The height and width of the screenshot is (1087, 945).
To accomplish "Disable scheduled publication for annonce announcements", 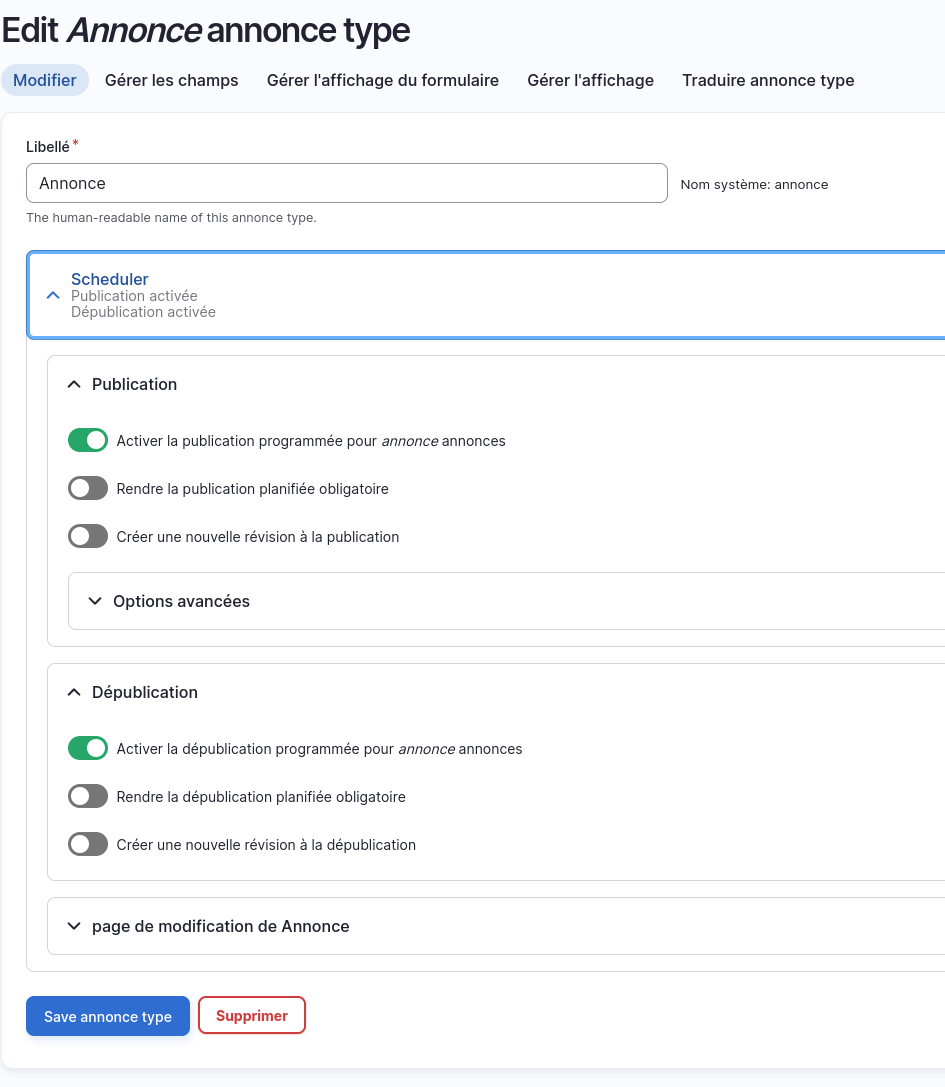I will point(88,440).
